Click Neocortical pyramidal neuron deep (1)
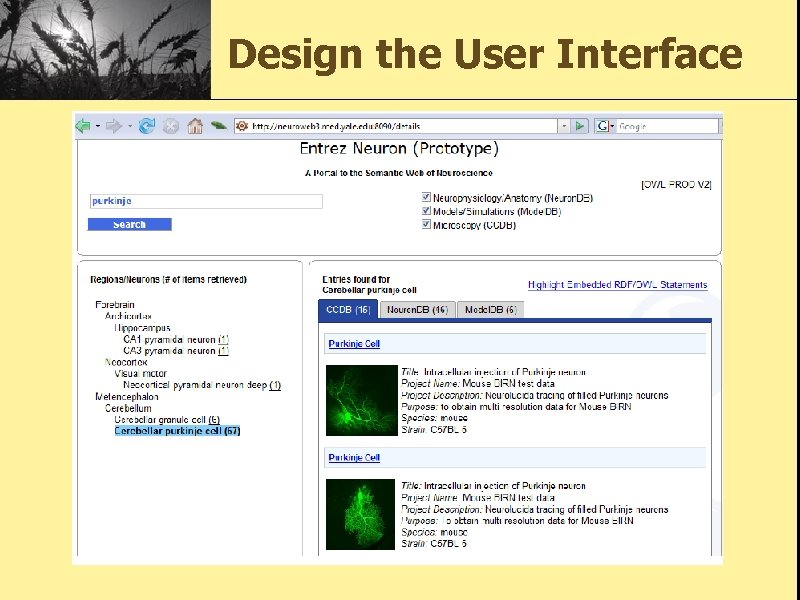This screenshot has width=800, height=600. (x=202, y=385)
